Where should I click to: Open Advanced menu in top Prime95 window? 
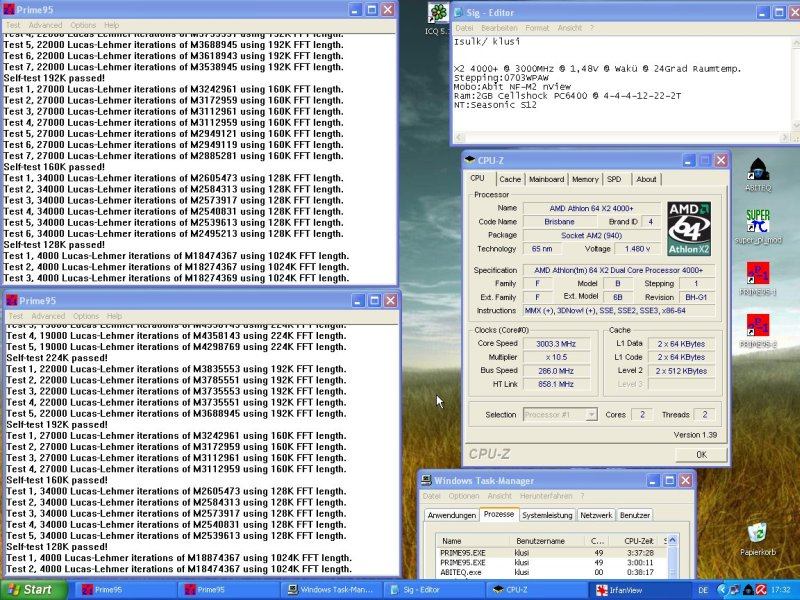45,25
